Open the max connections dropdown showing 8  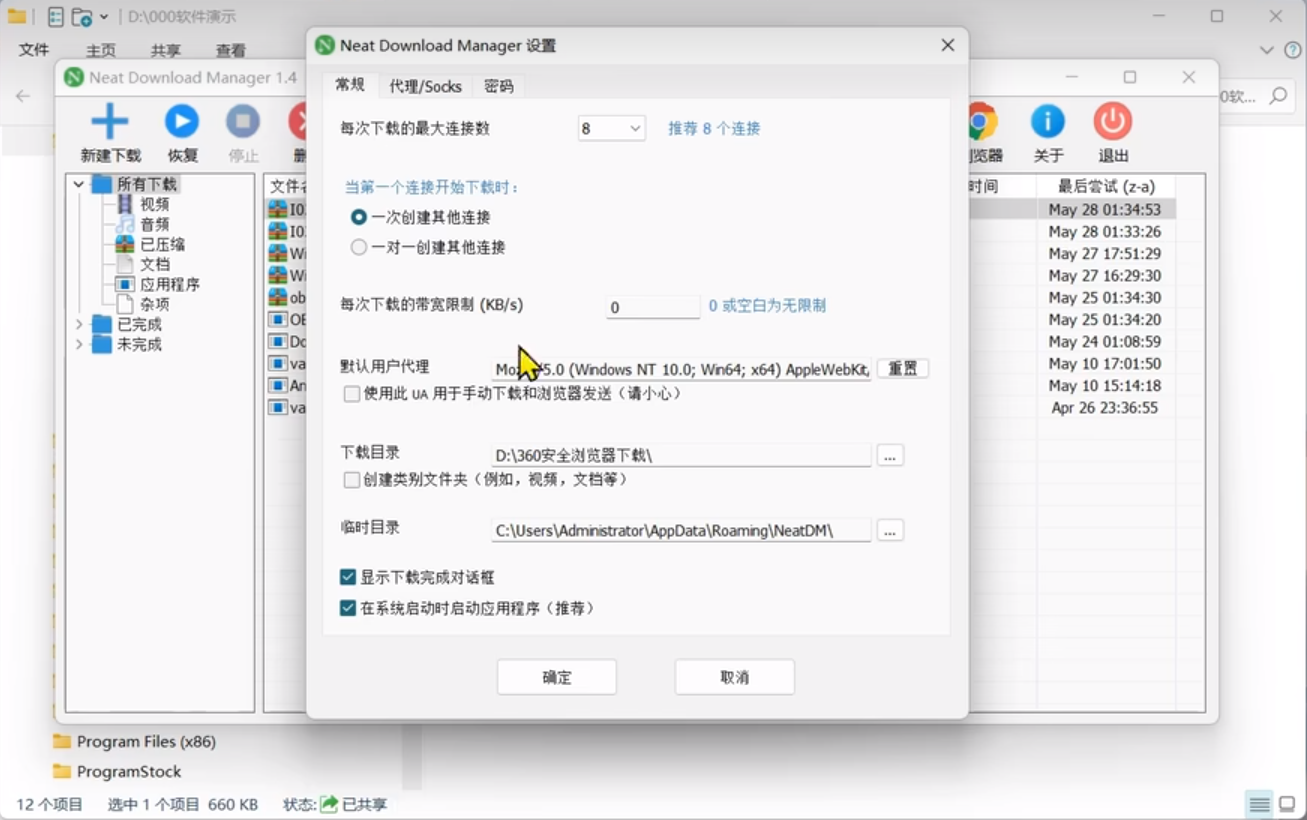[x=611, y=128]
